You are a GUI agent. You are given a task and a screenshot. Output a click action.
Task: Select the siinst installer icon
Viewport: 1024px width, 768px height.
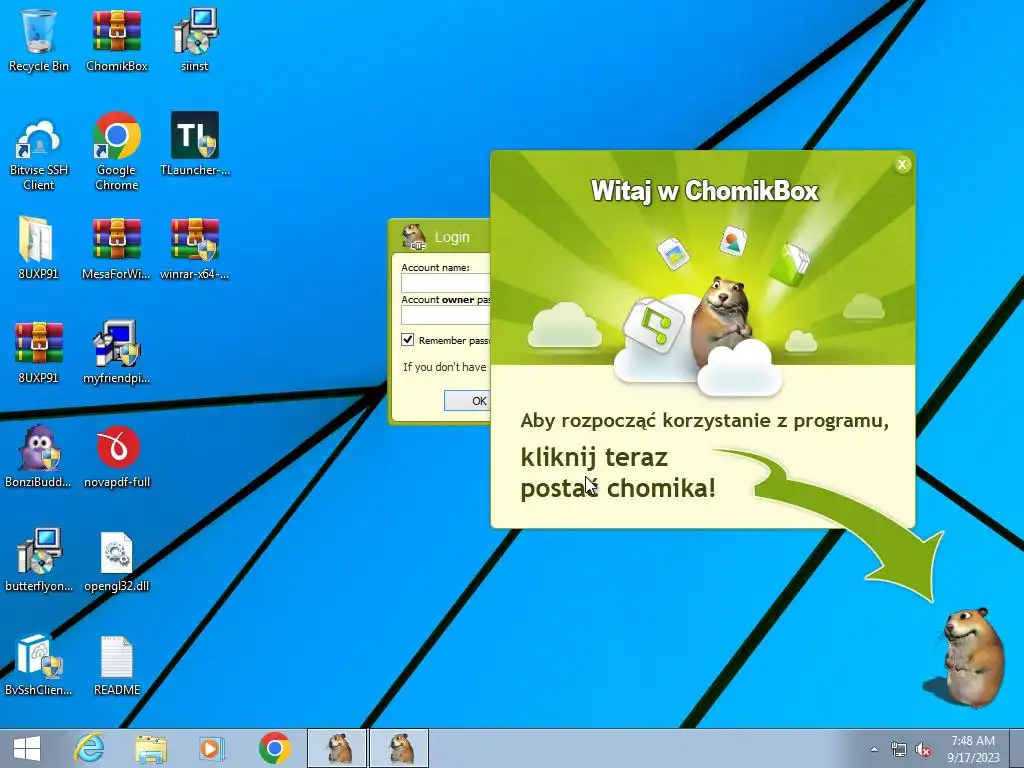(195, 39)
